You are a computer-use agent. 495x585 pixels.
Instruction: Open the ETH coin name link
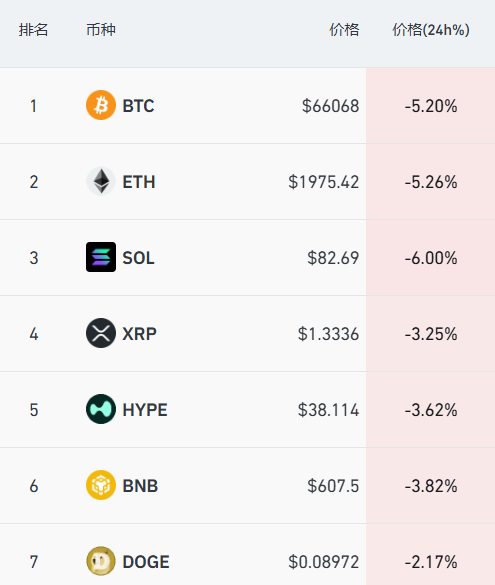[x=139, y=182]
